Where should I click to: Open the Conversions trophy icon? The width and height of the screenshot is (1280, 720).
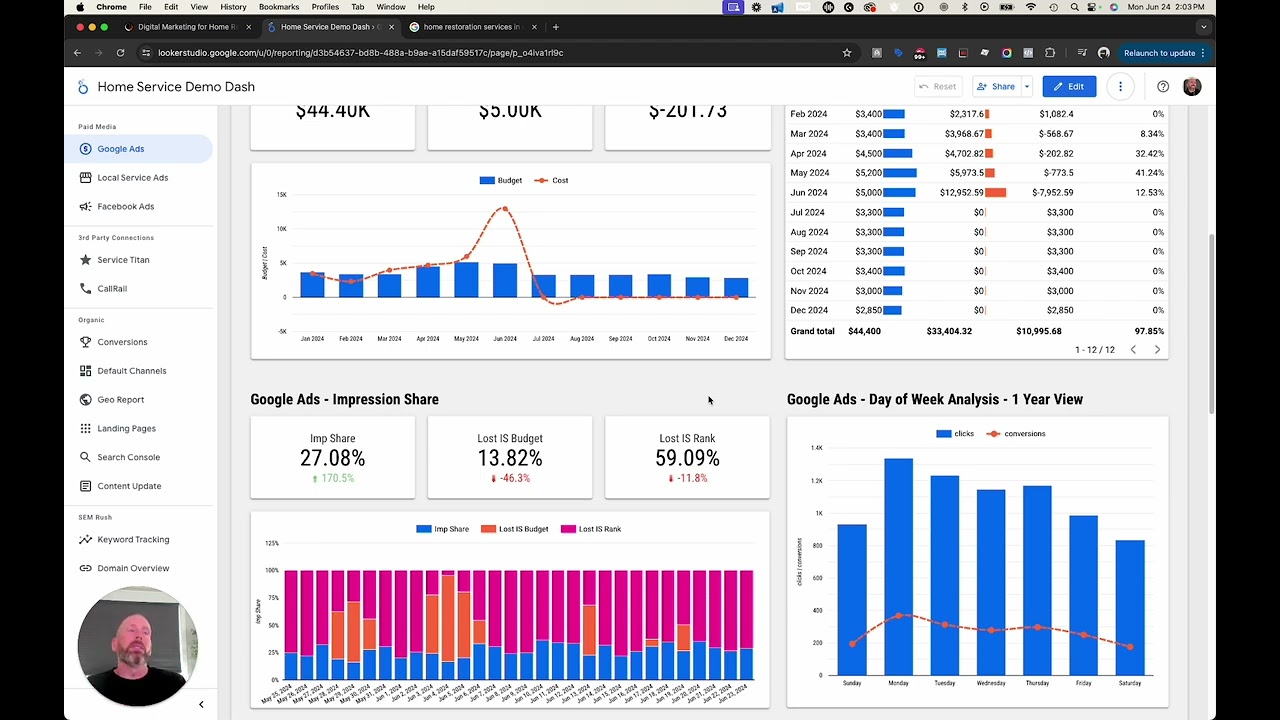point(87,342)
